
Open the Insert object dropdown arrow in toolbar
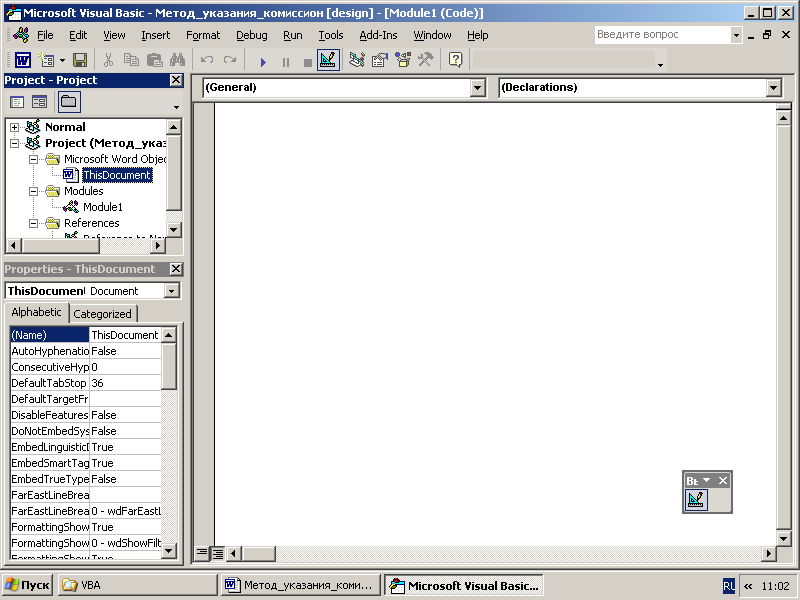point(62,61)
